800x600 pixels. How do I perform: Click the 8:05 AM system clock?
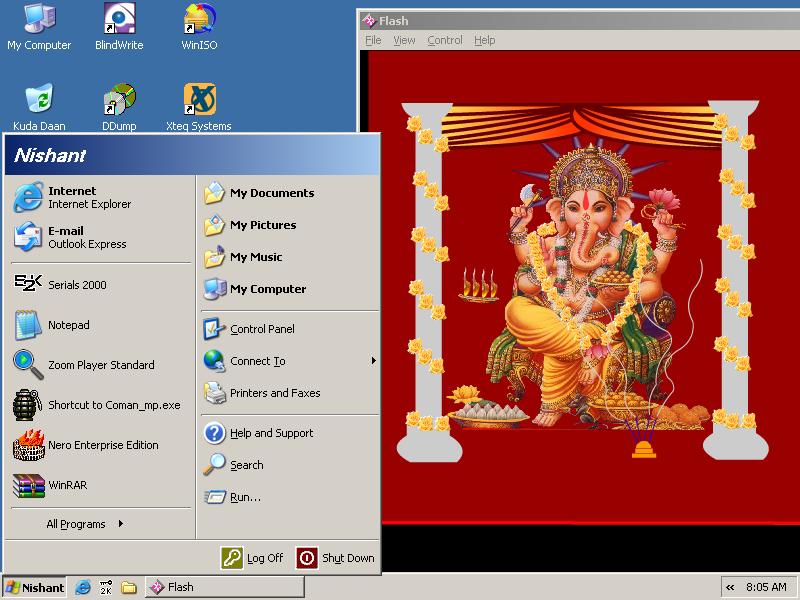pyautogui.click(x=766, y=587)
